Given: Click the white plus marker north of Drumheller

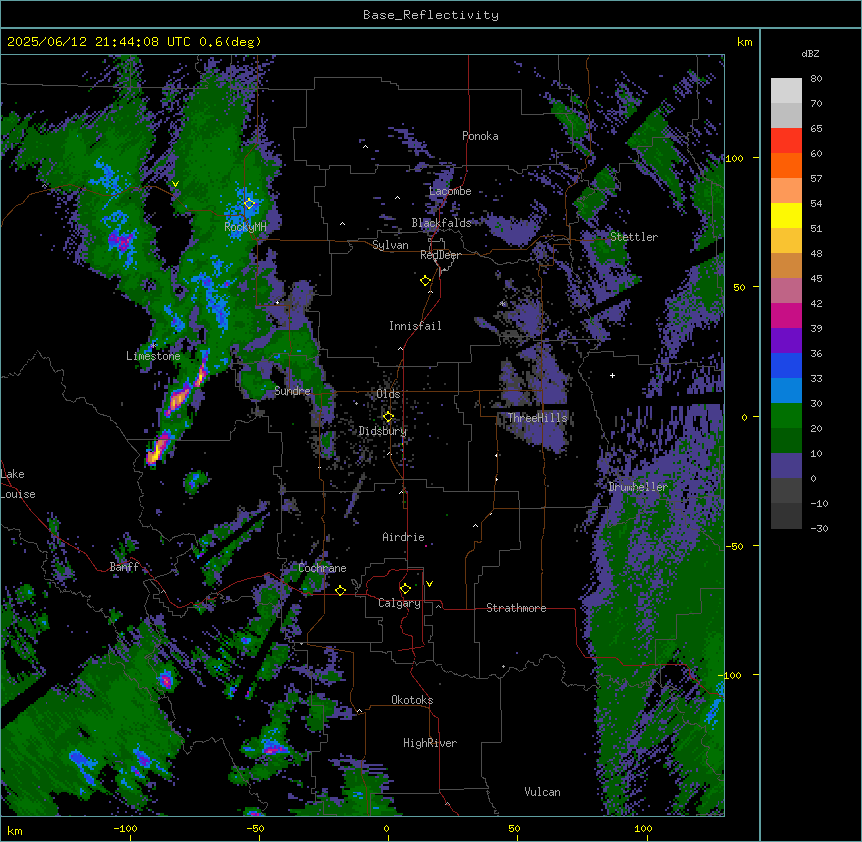Looking at the screenshot, I should point(612,375).
